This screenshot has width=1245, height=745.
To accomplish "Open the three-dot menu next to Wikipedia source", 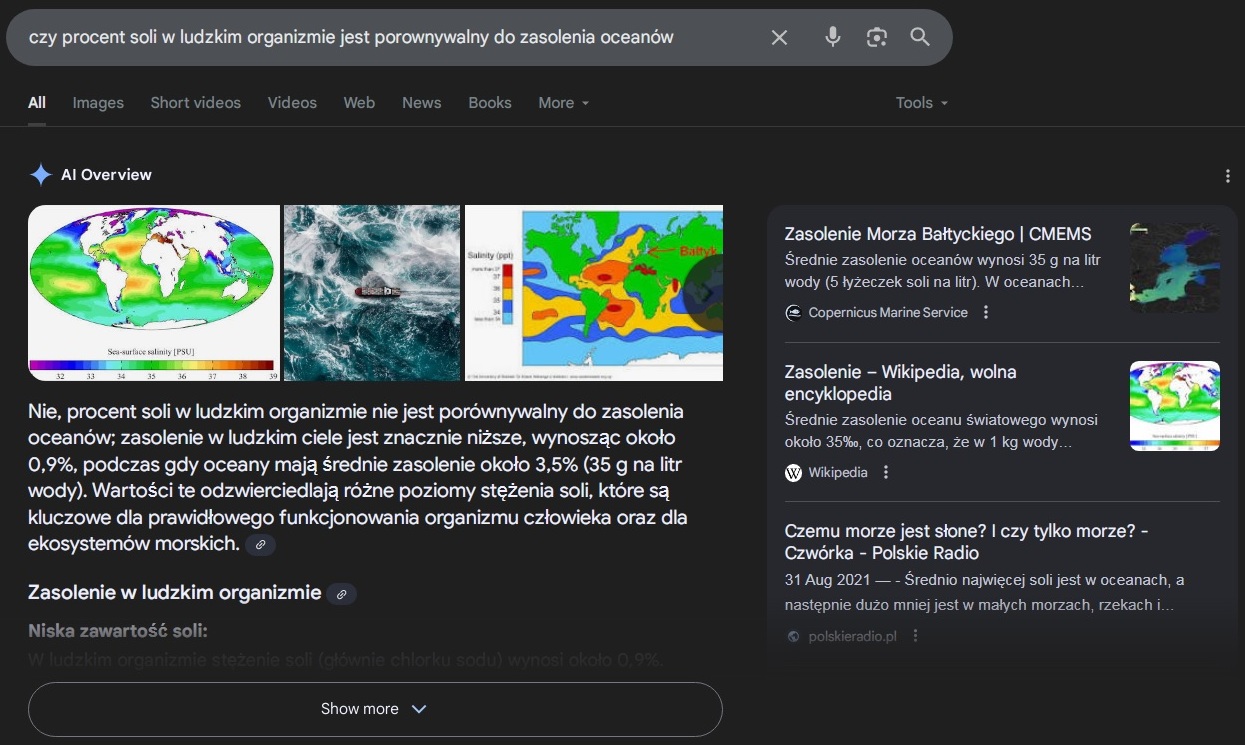I will tap(884, 471).
